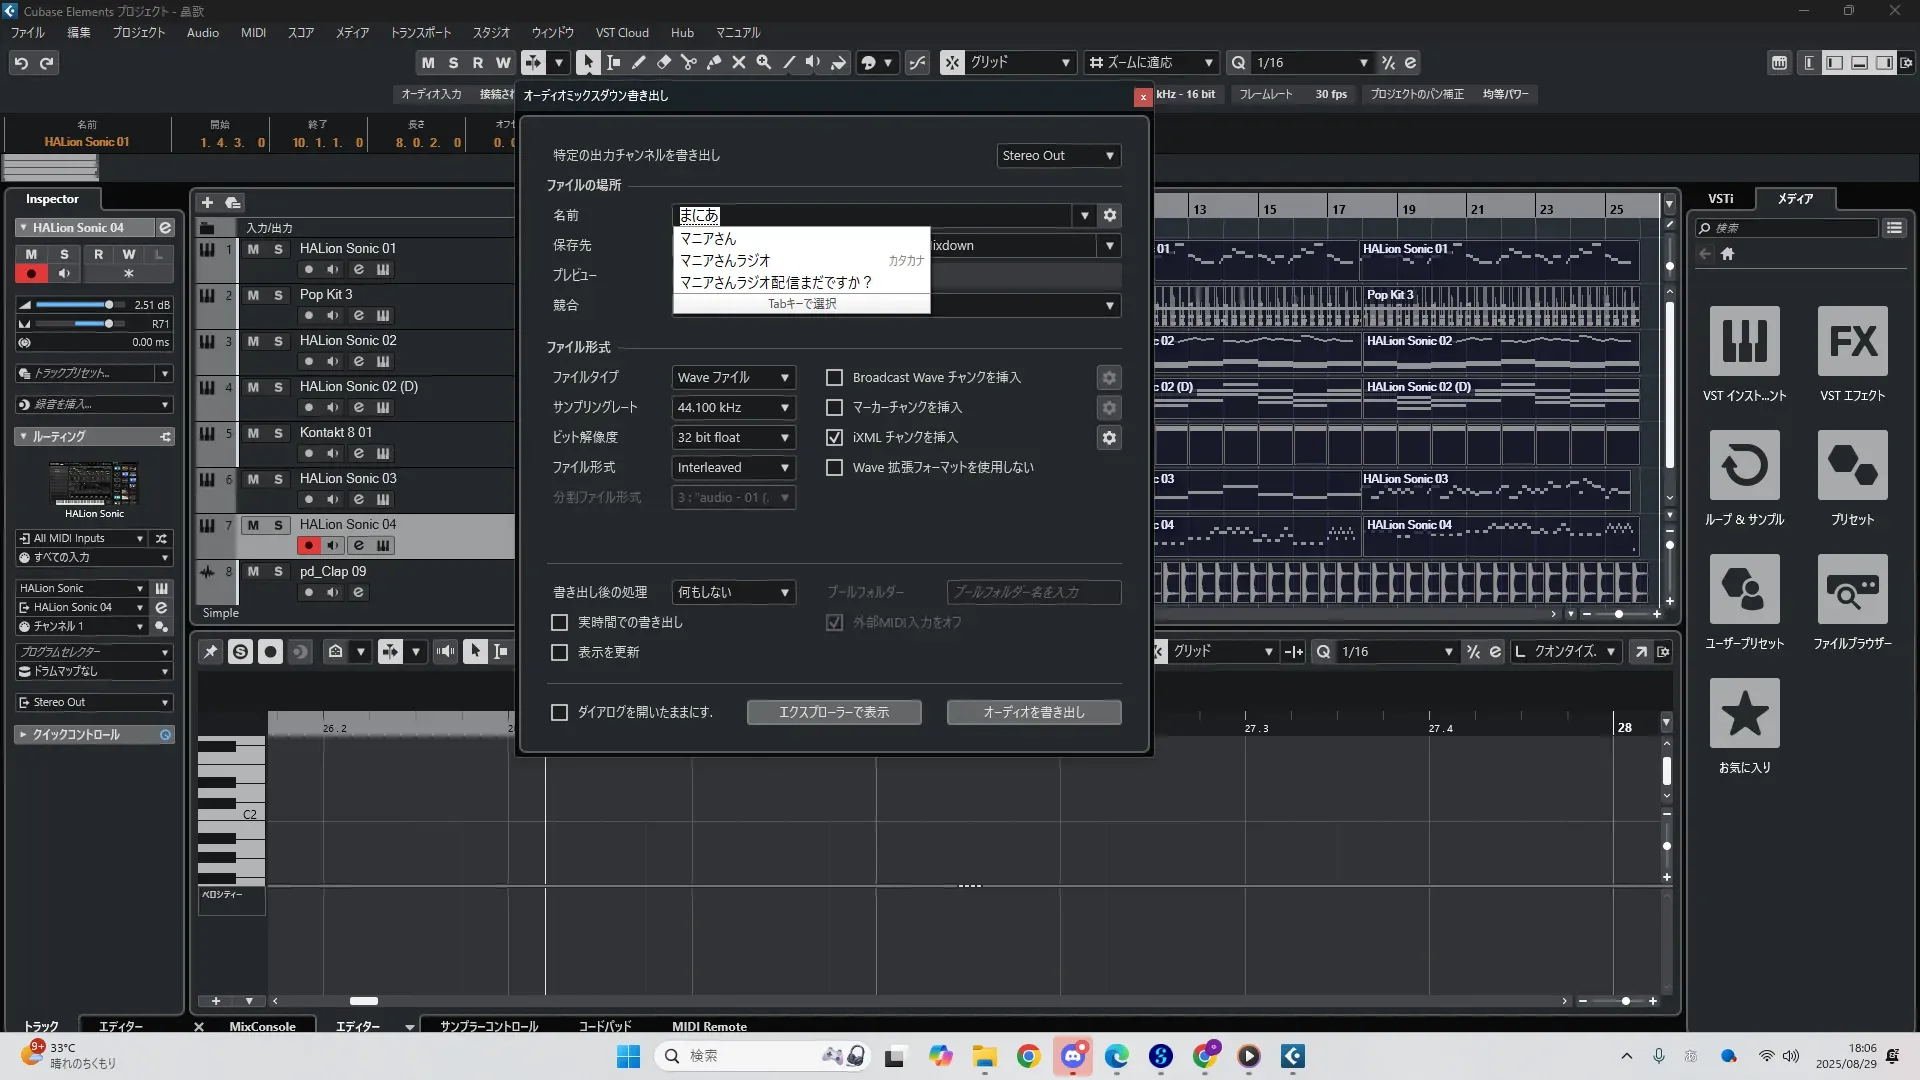
Task: Uncheck the iXML chunk option
Action: [x=834, y=438]
